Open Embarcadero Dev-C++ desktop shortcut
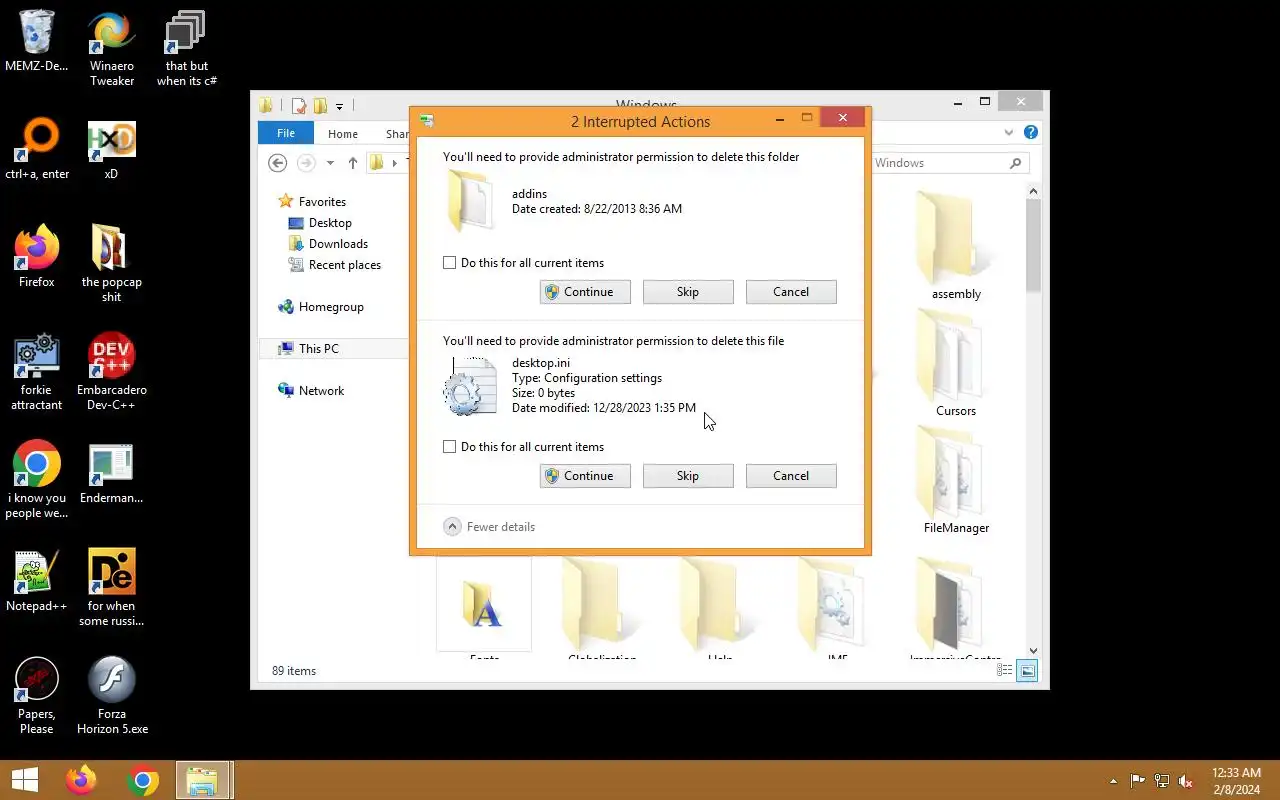The height and width of the screenshot is (800, 1280). point(111,371)
